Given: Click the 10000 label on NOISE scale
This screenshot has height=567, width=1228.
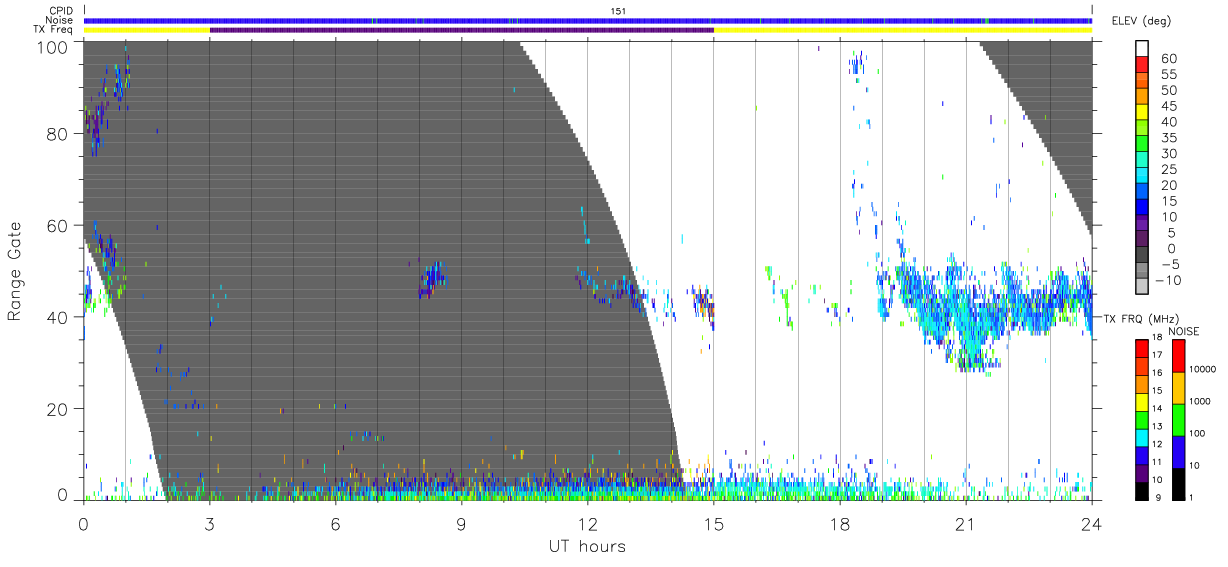Looking at the screenshot, I should [1204, 368].
